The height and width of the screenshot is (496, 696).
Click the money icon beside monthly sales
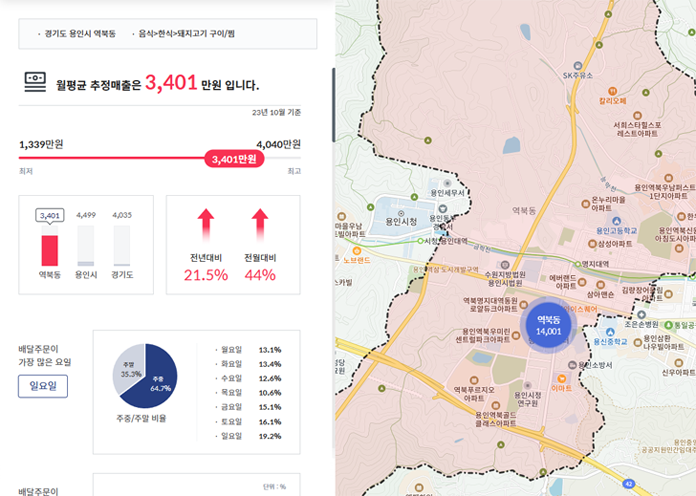(35, 83)
